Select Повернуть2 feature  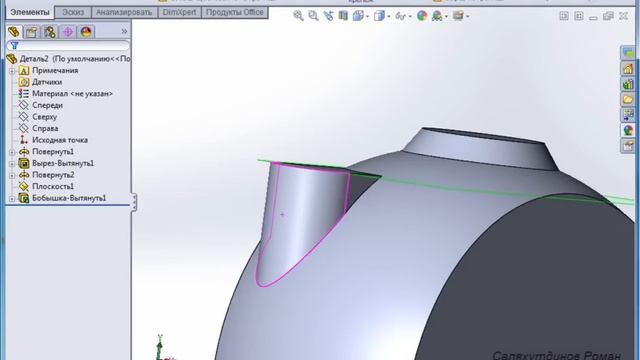click(53, 175)
